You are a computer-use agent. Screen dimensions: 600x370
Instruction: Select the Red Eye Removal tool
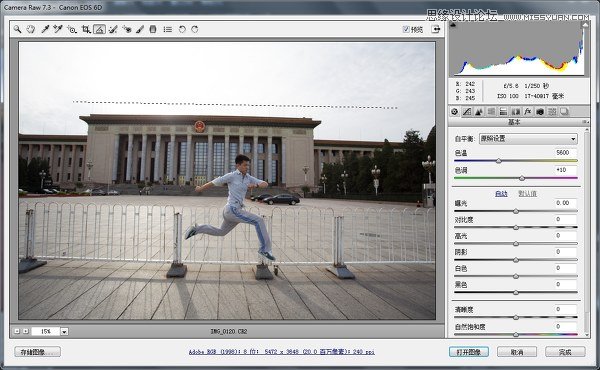pos(127,29)
